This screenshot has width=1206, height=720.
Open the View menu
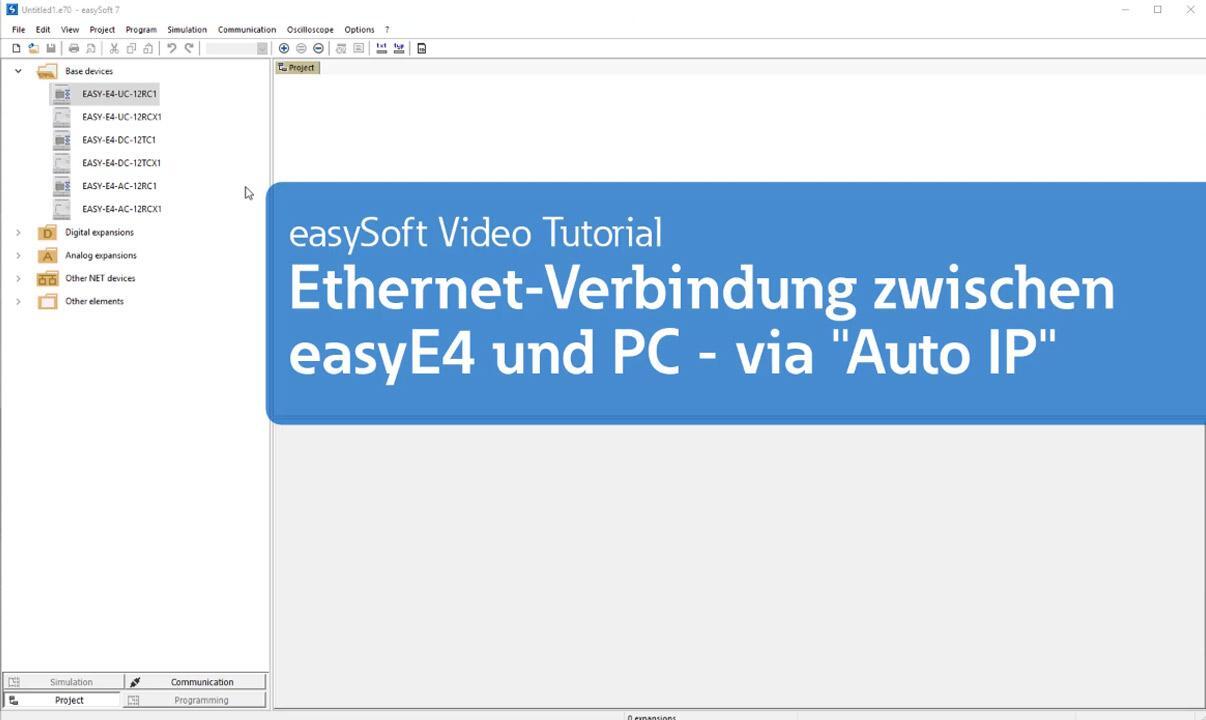pyautogui.click(x=70, y=30)
